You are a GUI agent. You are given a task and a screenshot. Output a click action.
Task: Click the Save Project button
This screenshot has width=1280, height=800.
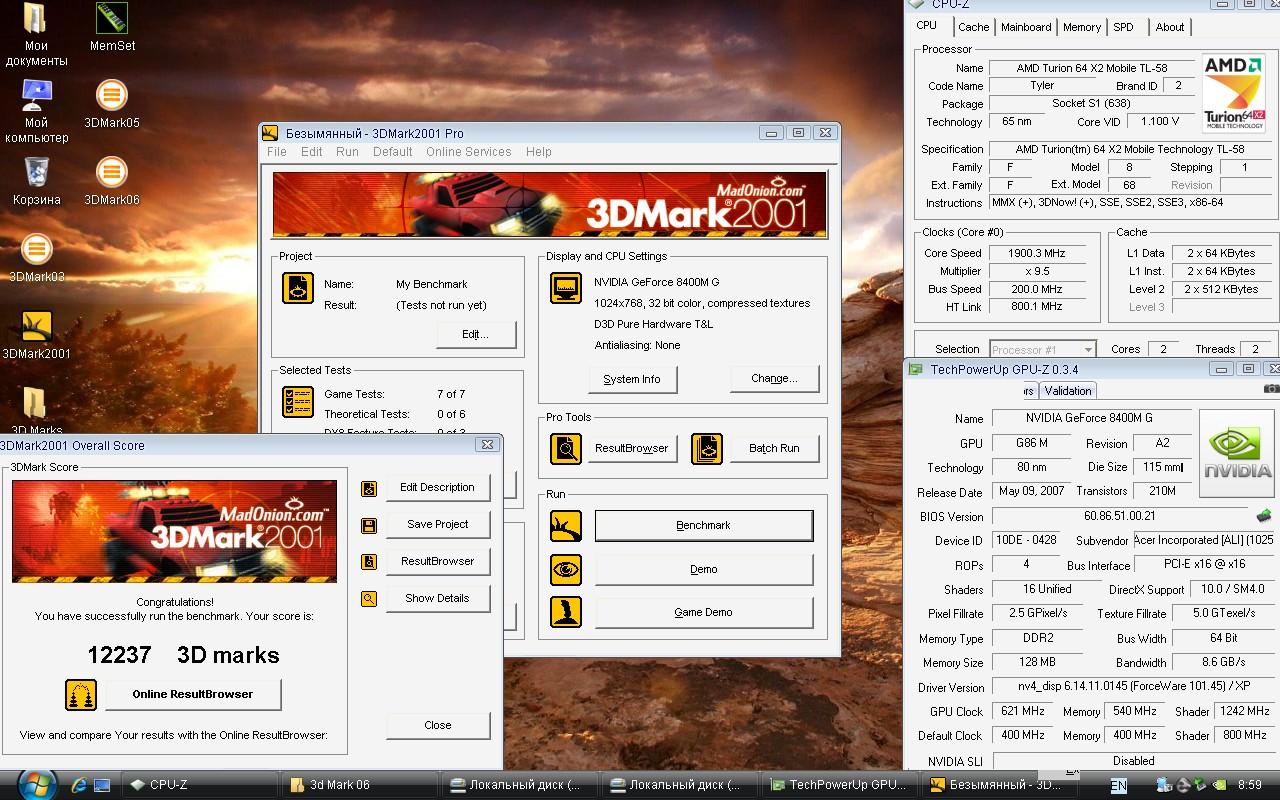pos(437,524)
